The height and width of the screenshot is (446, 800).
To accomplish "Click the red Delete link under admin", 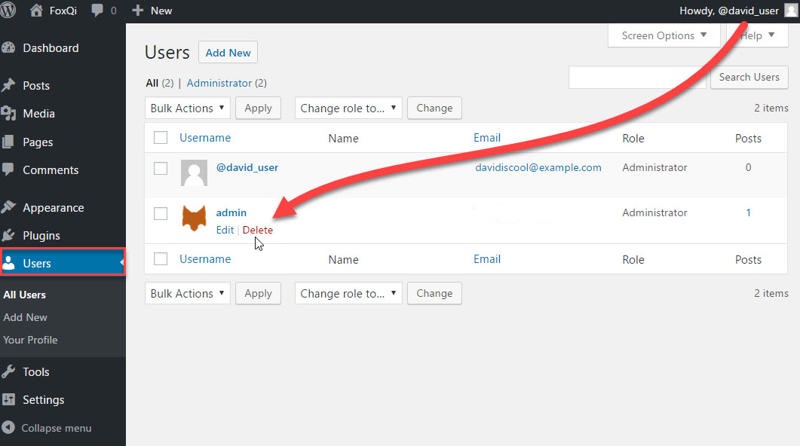I will pyautogui.click(x=257, y=230).
